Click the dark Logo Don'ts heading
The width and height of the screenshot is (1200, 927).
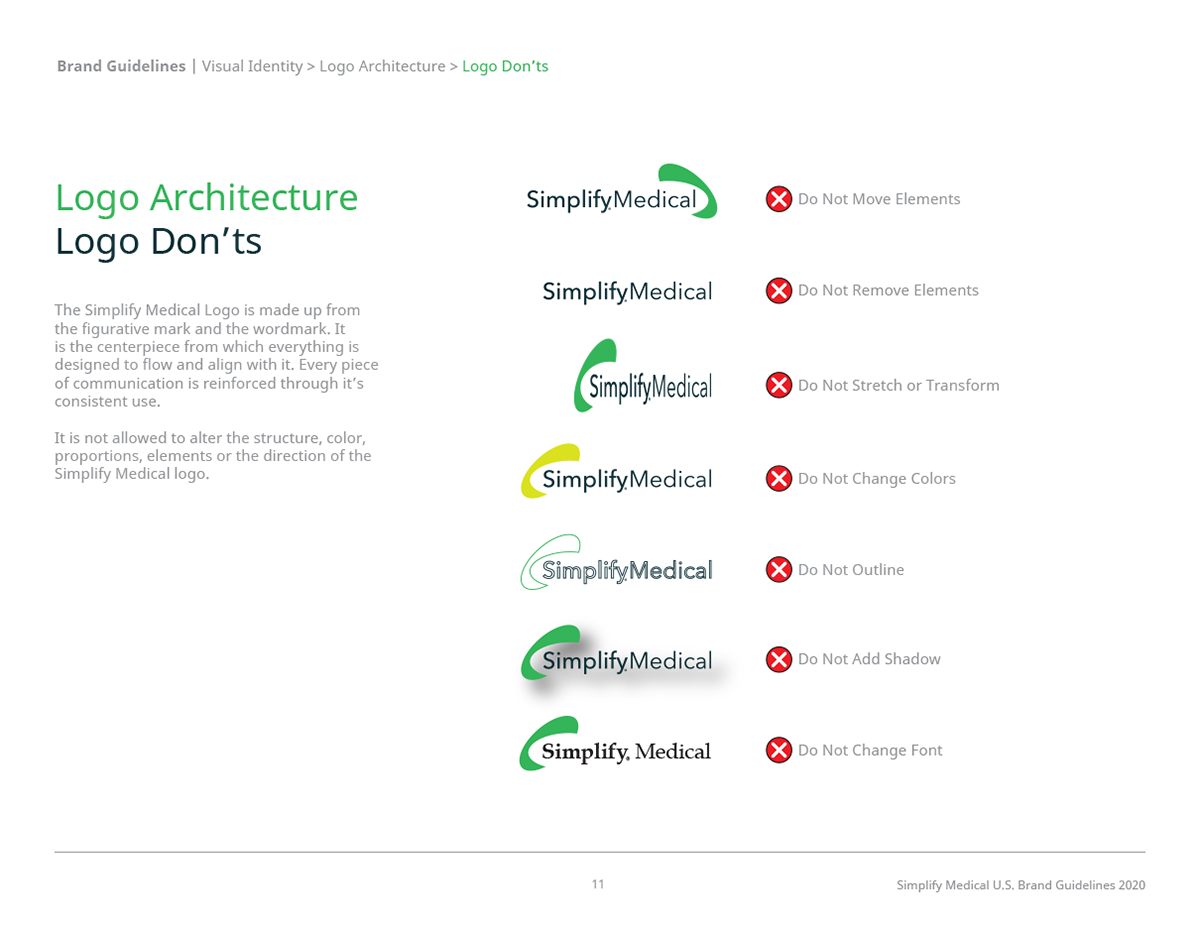click(x=158, y=241)
